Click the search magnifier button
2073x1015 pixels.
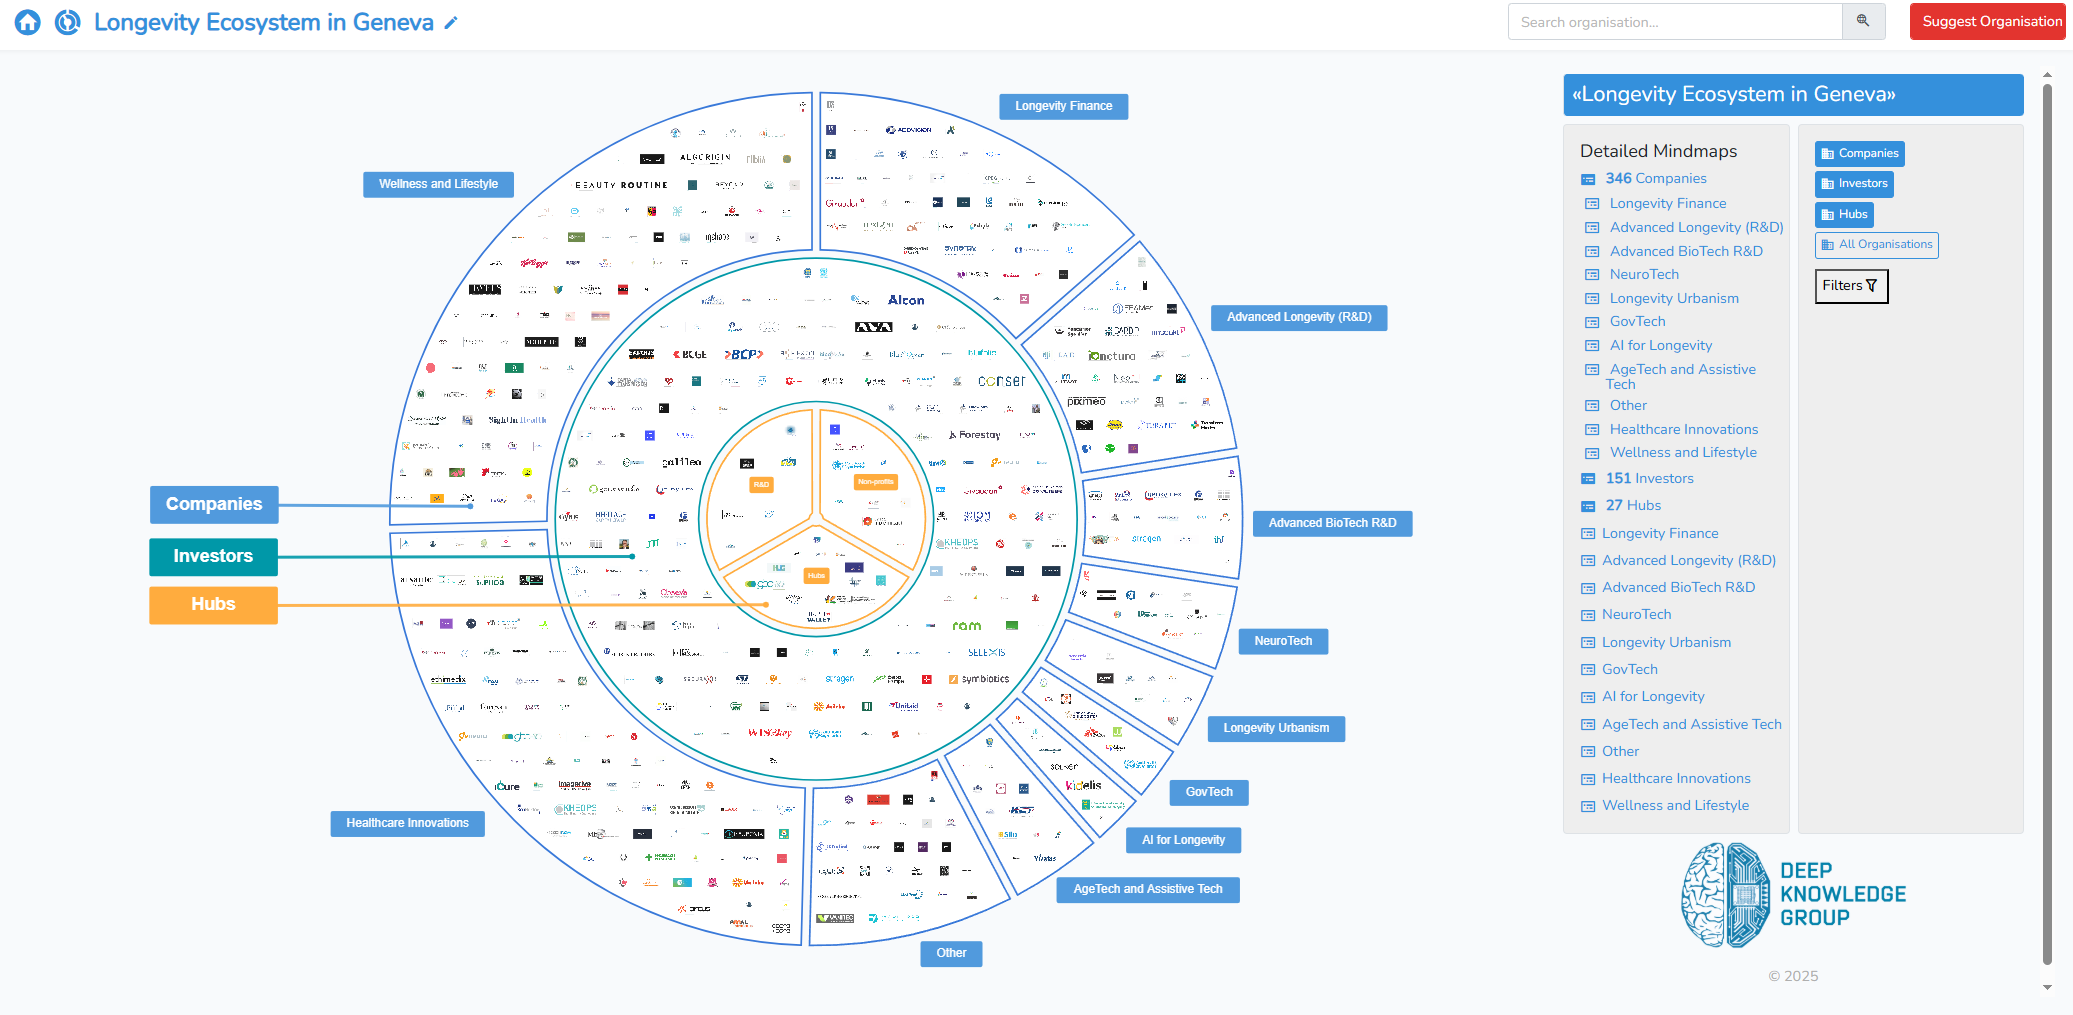[1863, 22]
